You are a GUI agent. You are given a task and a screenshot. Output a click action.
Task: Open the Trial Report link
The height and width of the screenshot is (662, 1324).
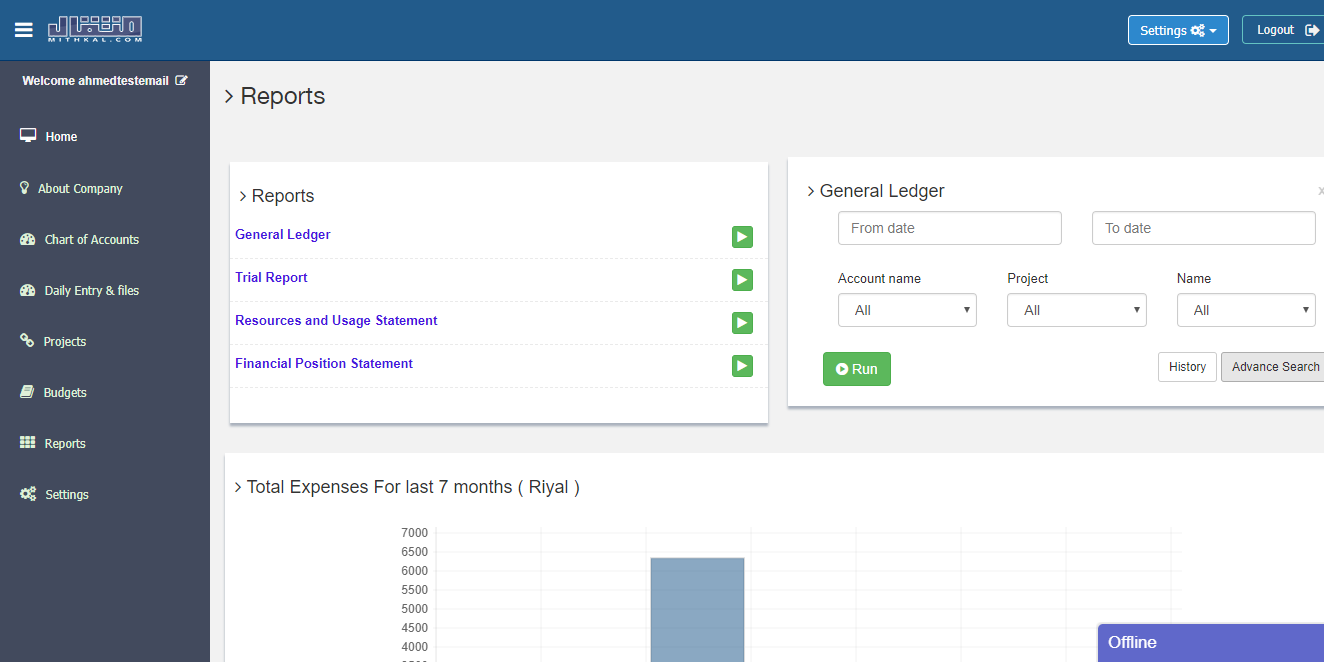271,277
